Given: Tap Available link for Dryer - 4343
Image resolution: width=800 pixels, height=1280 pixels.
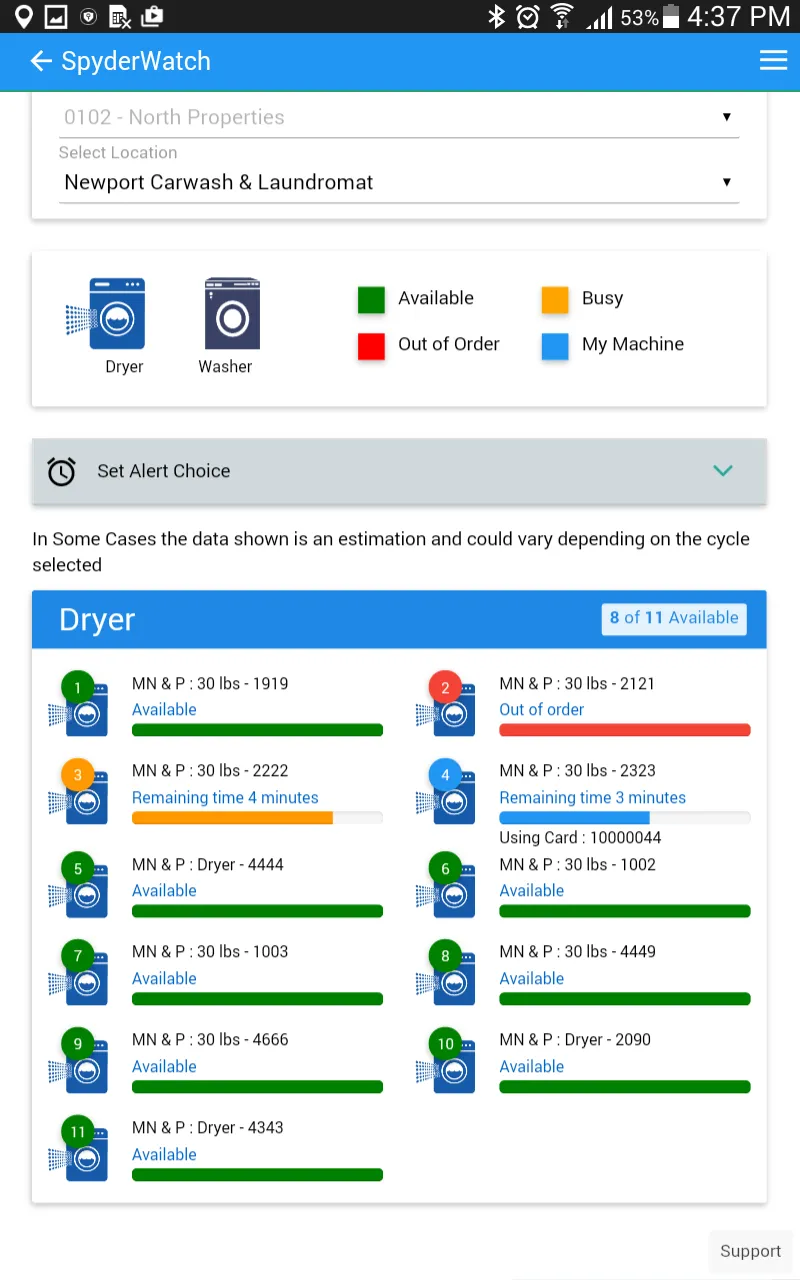Looking at the screenshot, I should point(164,1155).
